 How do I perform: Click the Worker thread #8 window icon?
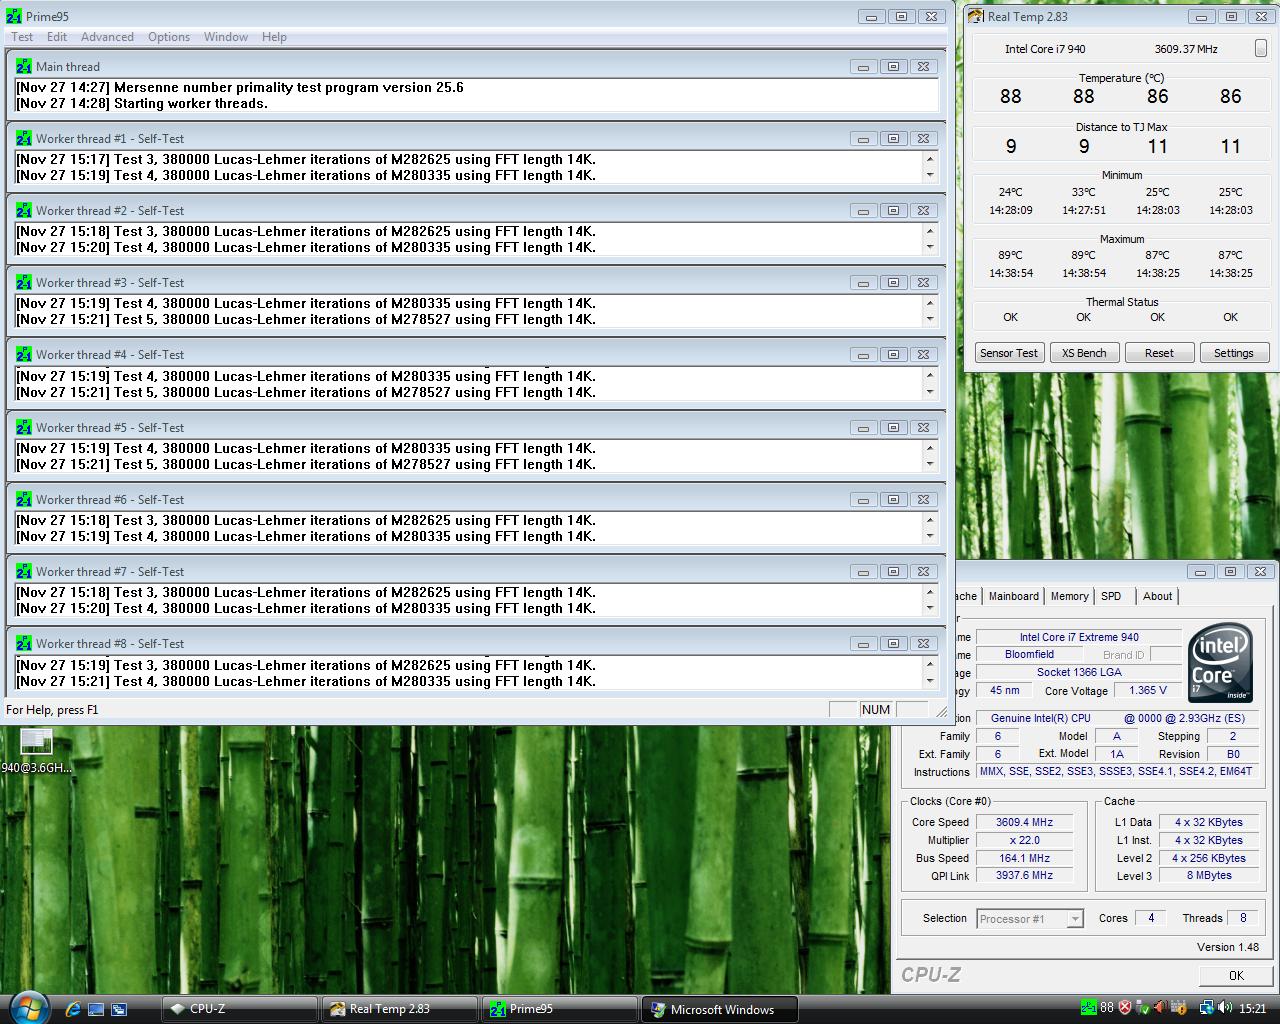point(24,644)
